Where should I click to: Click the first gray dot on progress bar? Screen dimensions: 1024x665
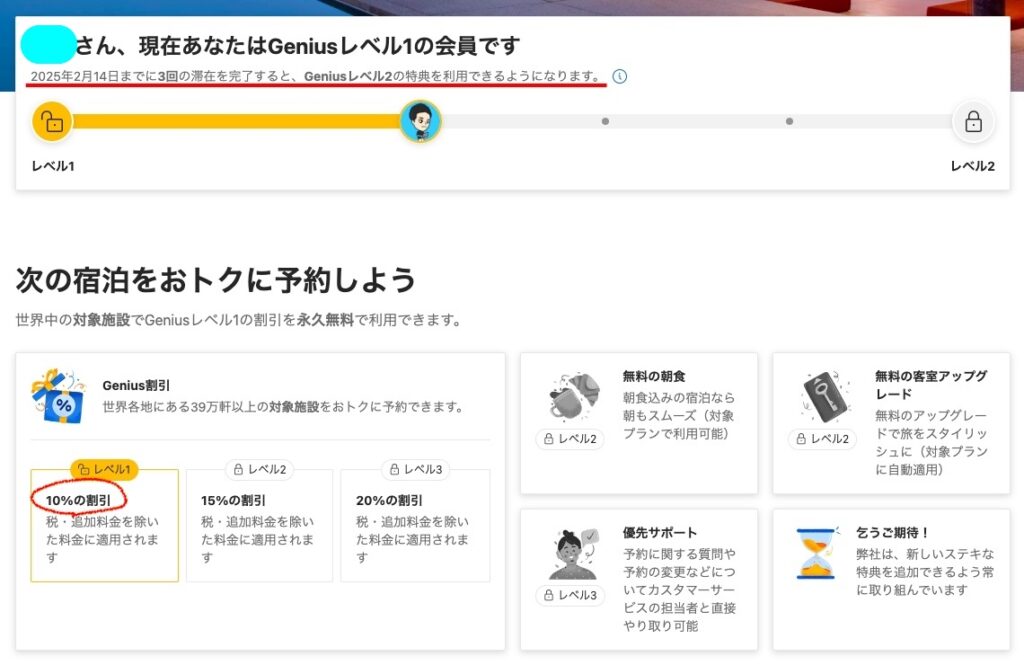click(x=605, y=122)
